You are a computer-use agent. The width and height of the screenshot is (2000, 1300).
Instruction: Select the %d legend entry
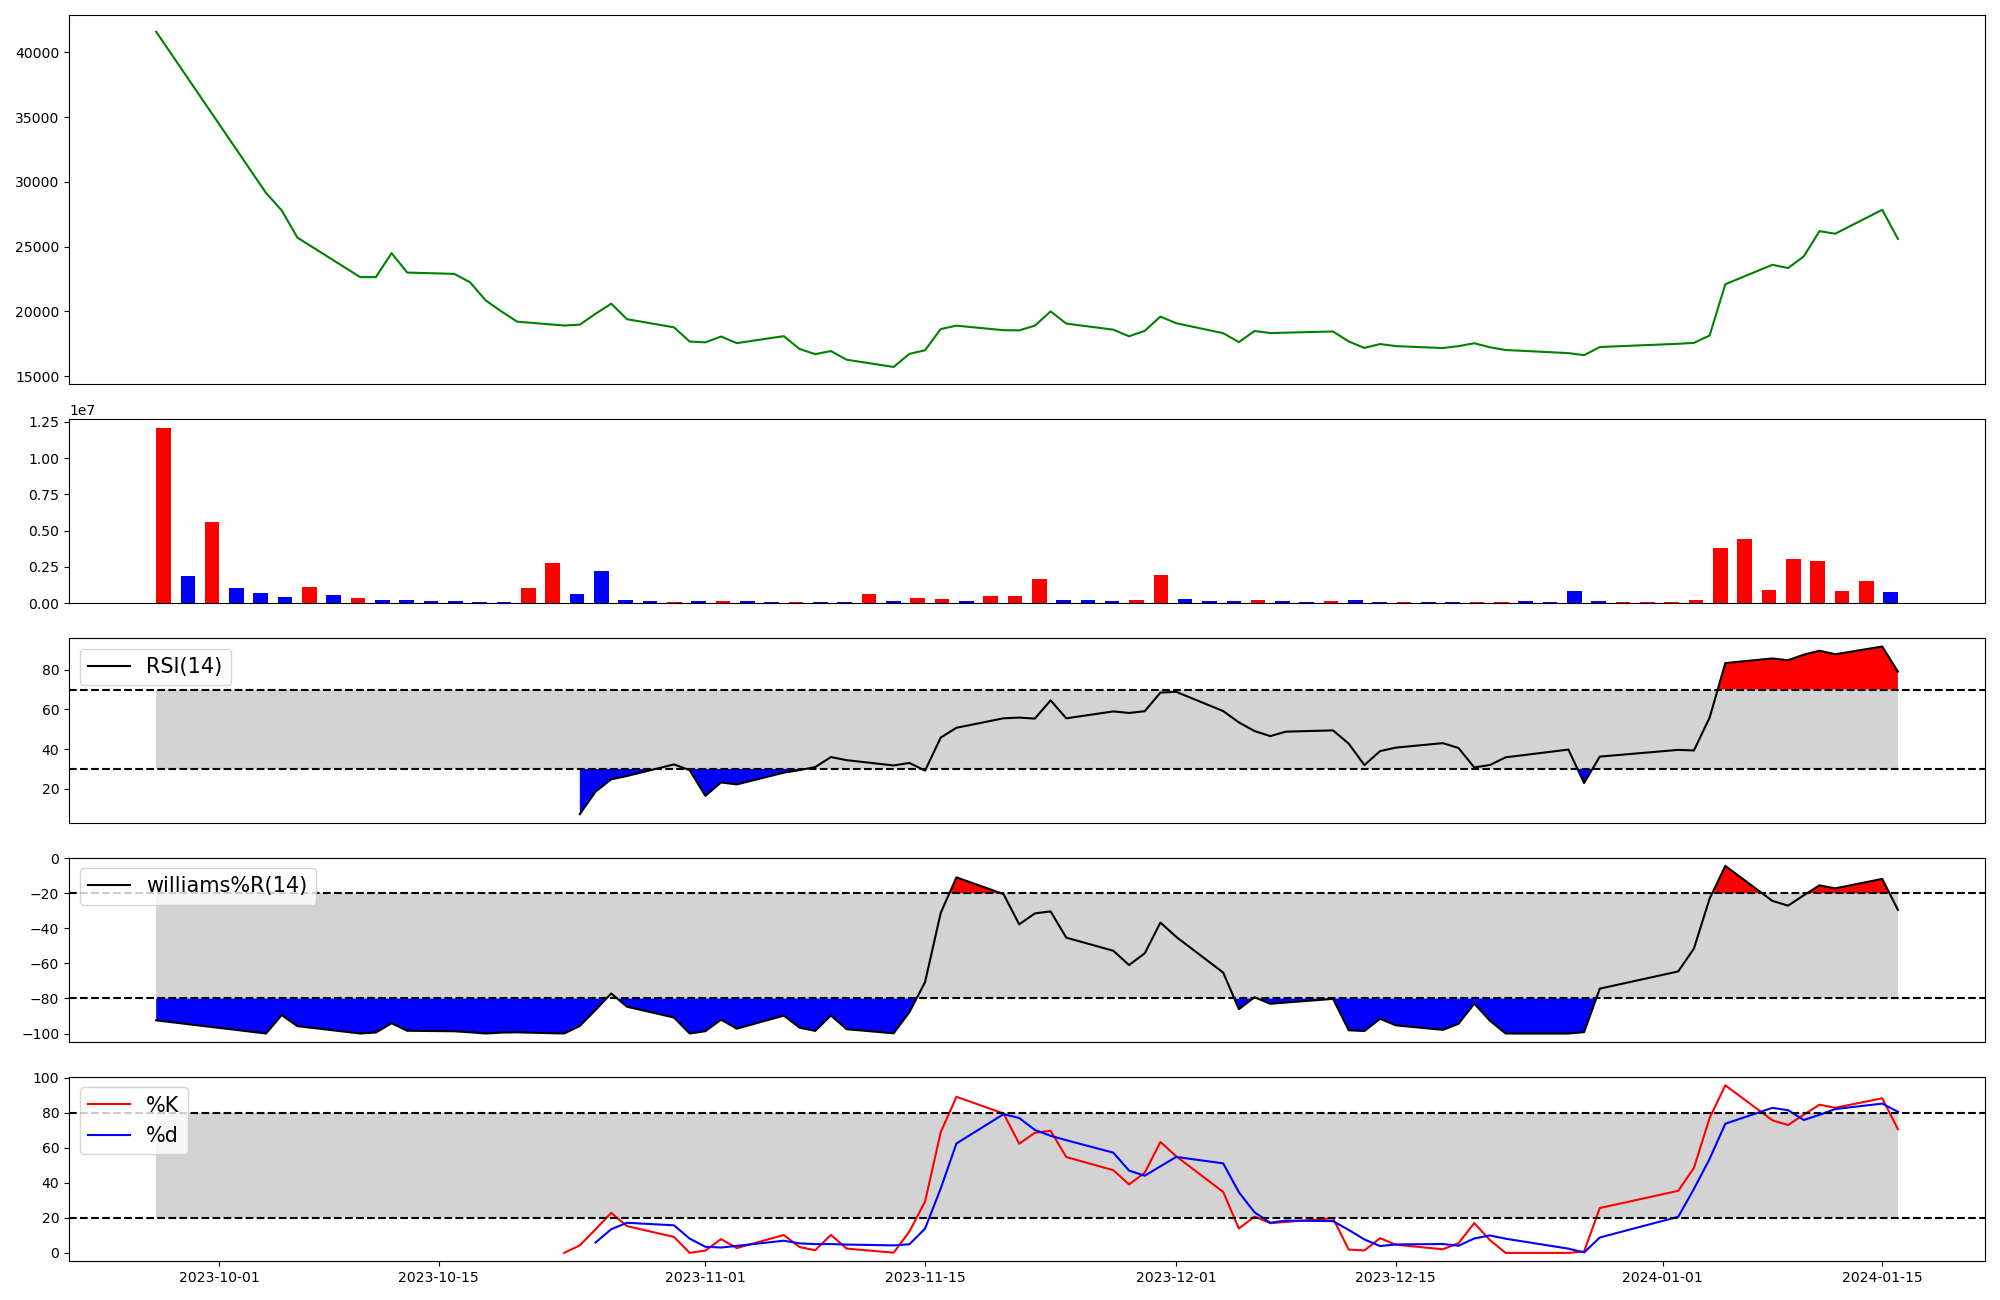pyautogui.click(x=162, y=1134)
